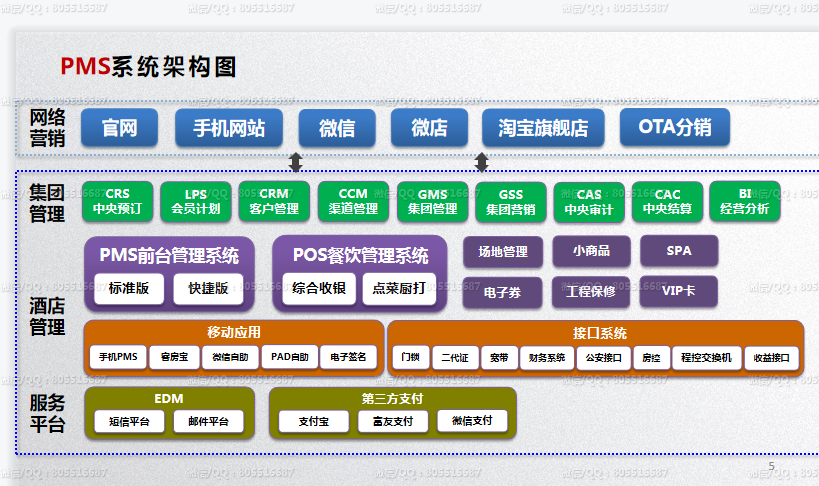Choose the 快捷版 option box

[x=208, y=288]
